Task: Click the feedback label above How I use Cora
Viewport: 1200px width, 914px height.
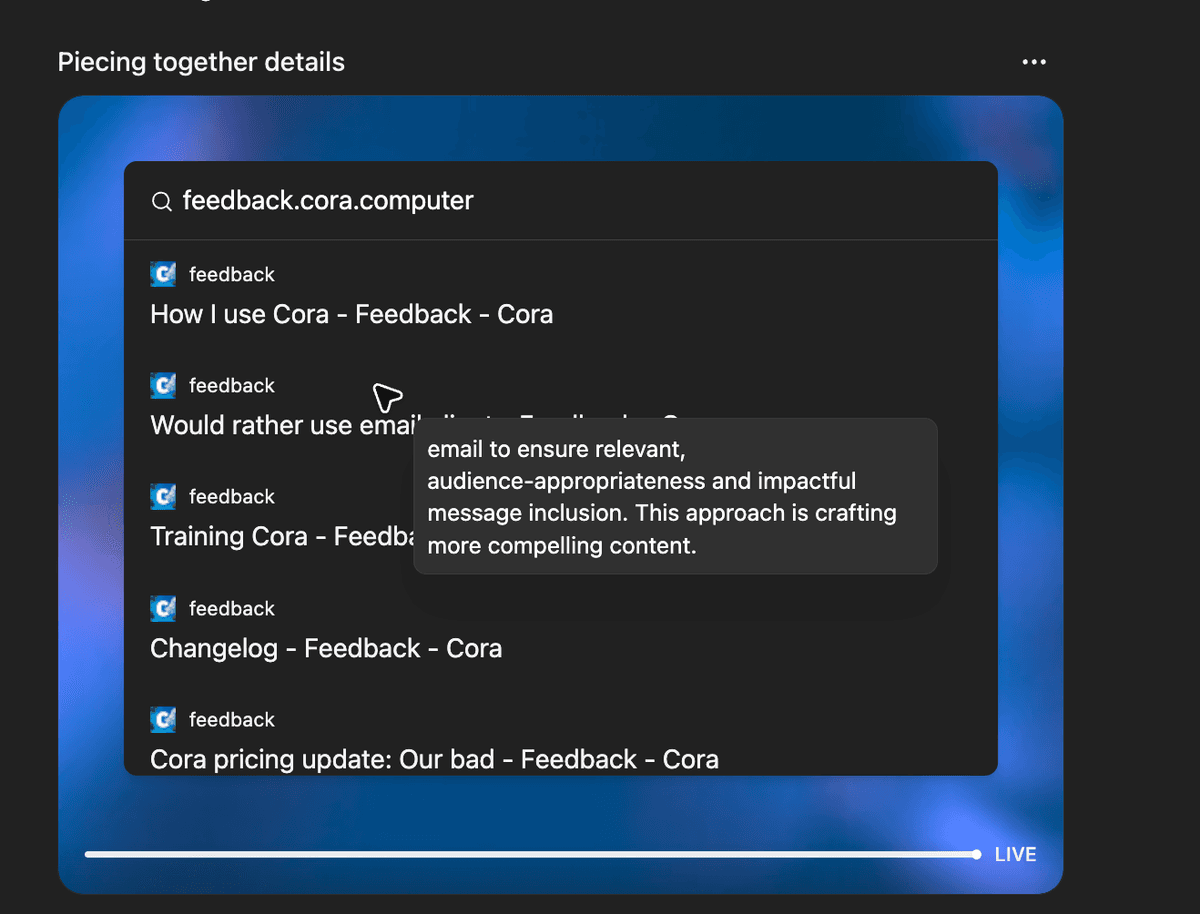Action: point(232,274)
